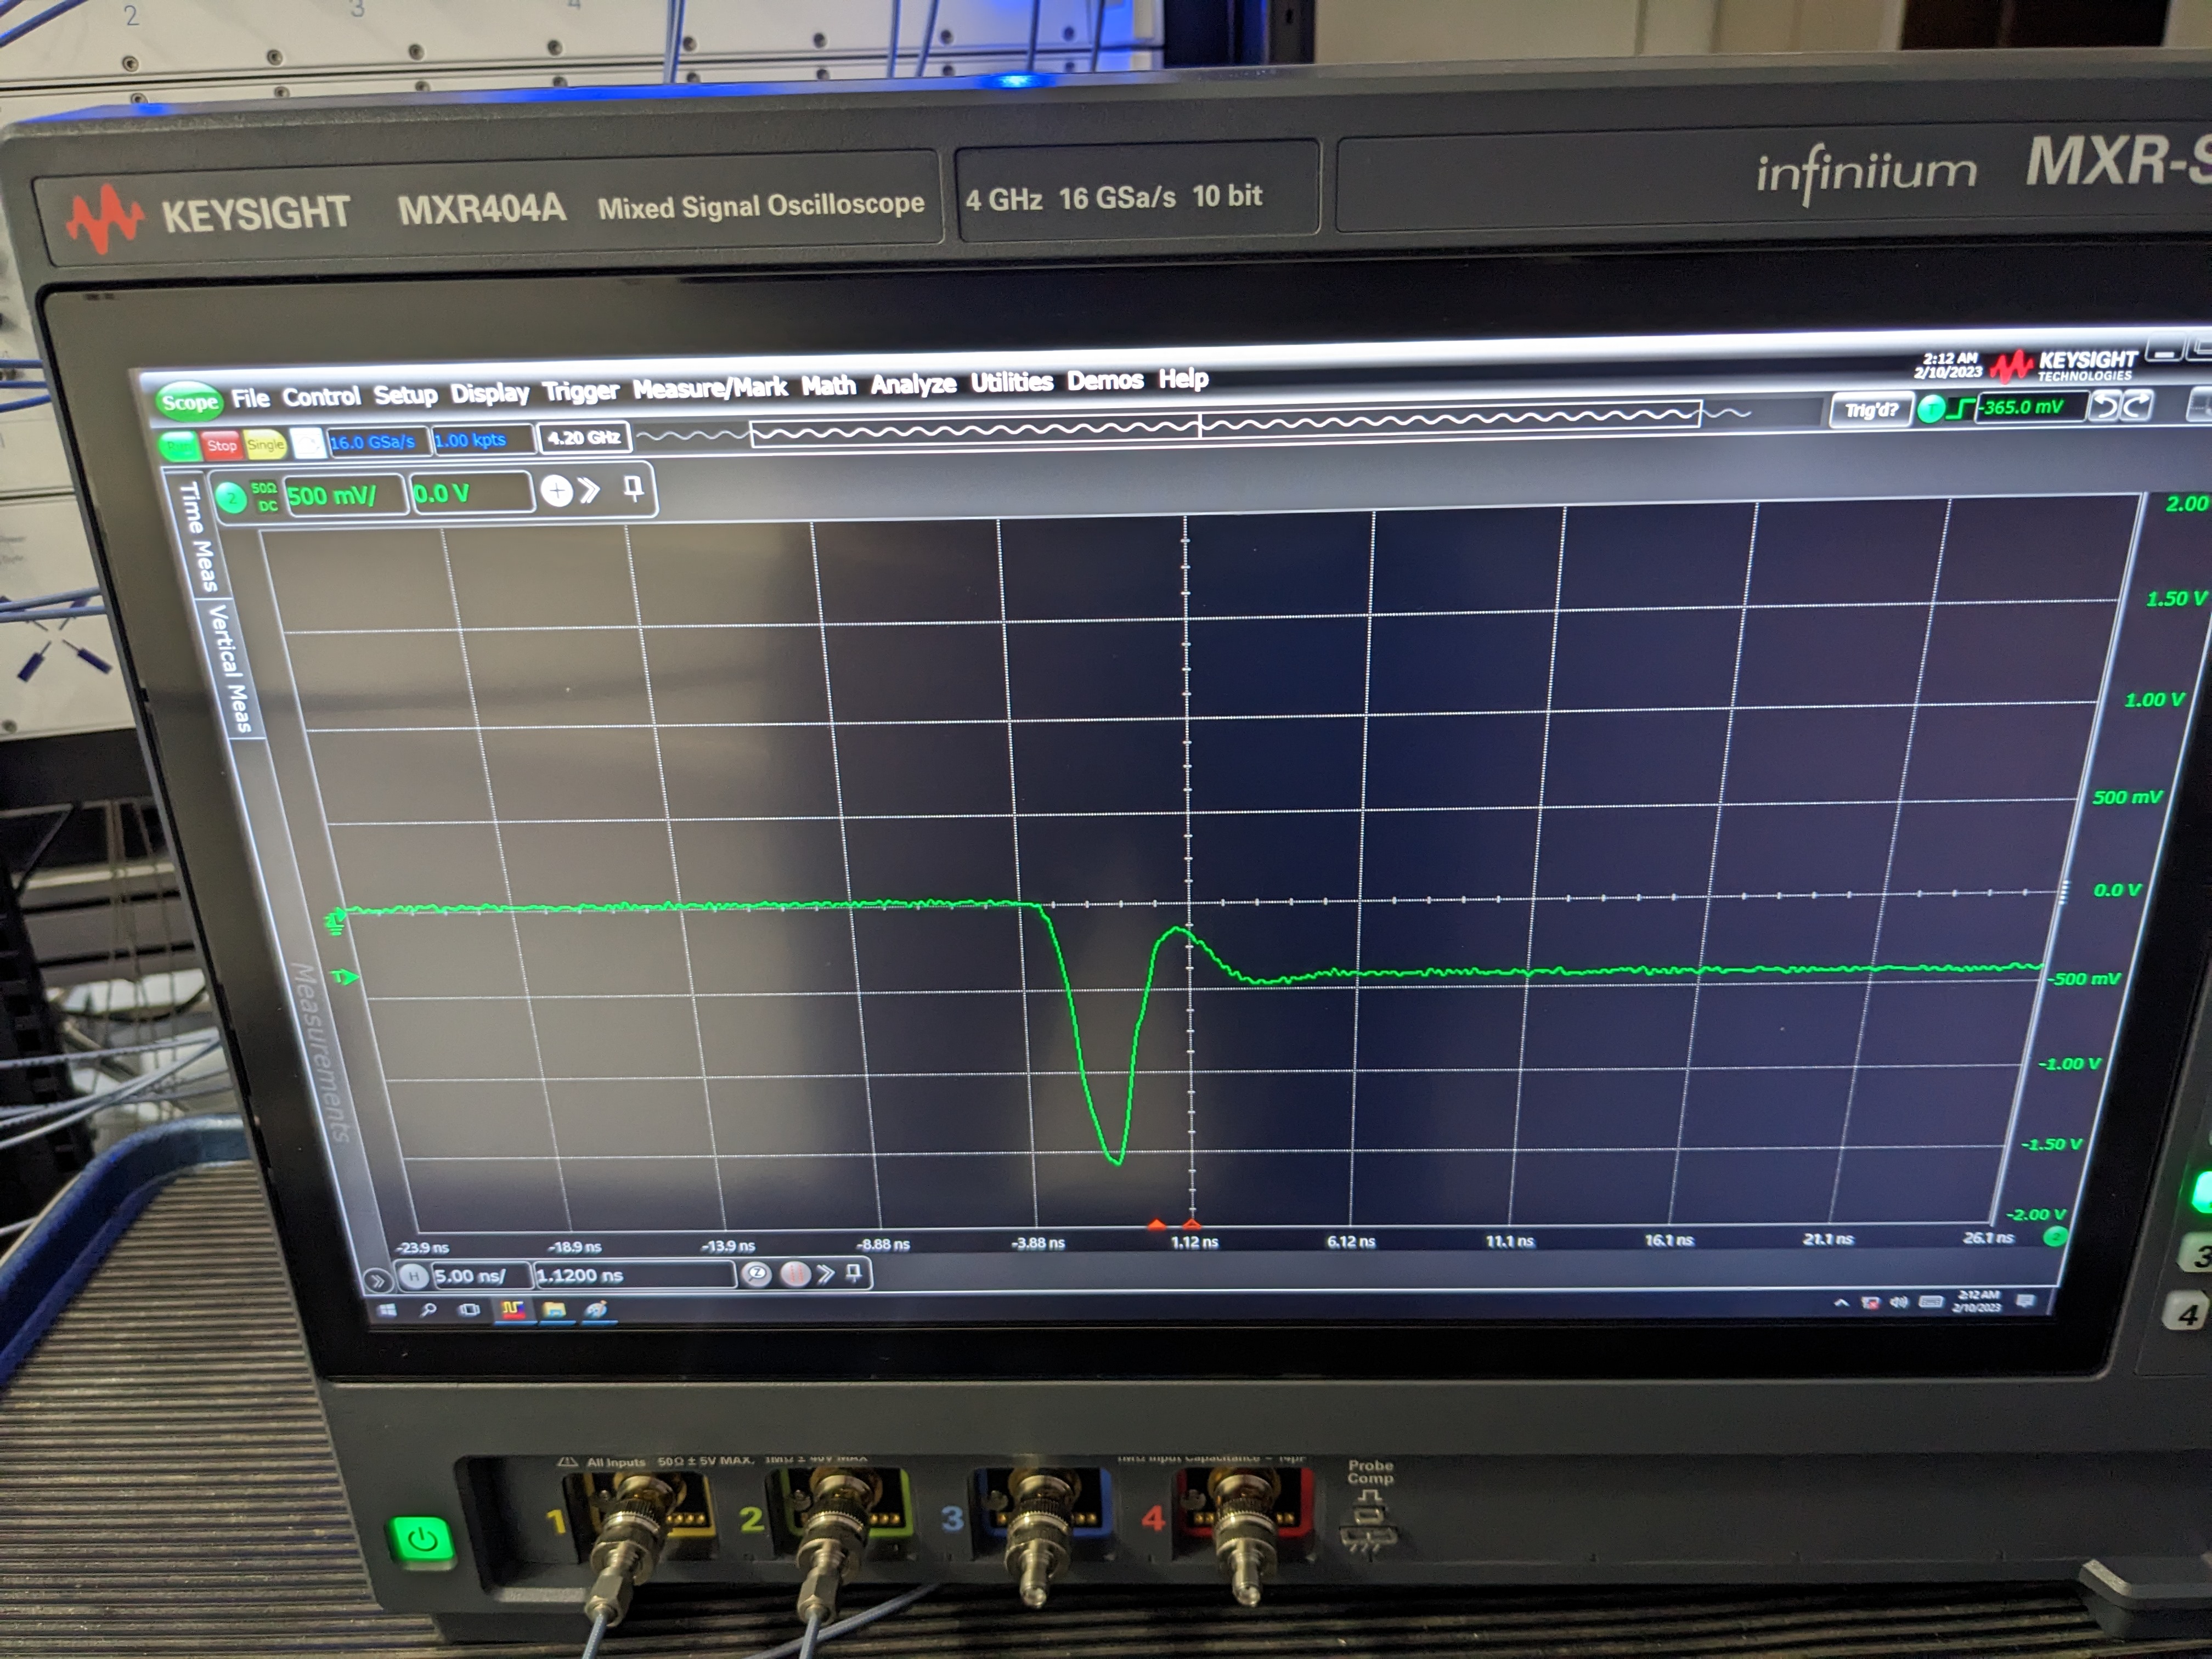Click the red Stop button
2212x1659 pixels.
(221, 446)
